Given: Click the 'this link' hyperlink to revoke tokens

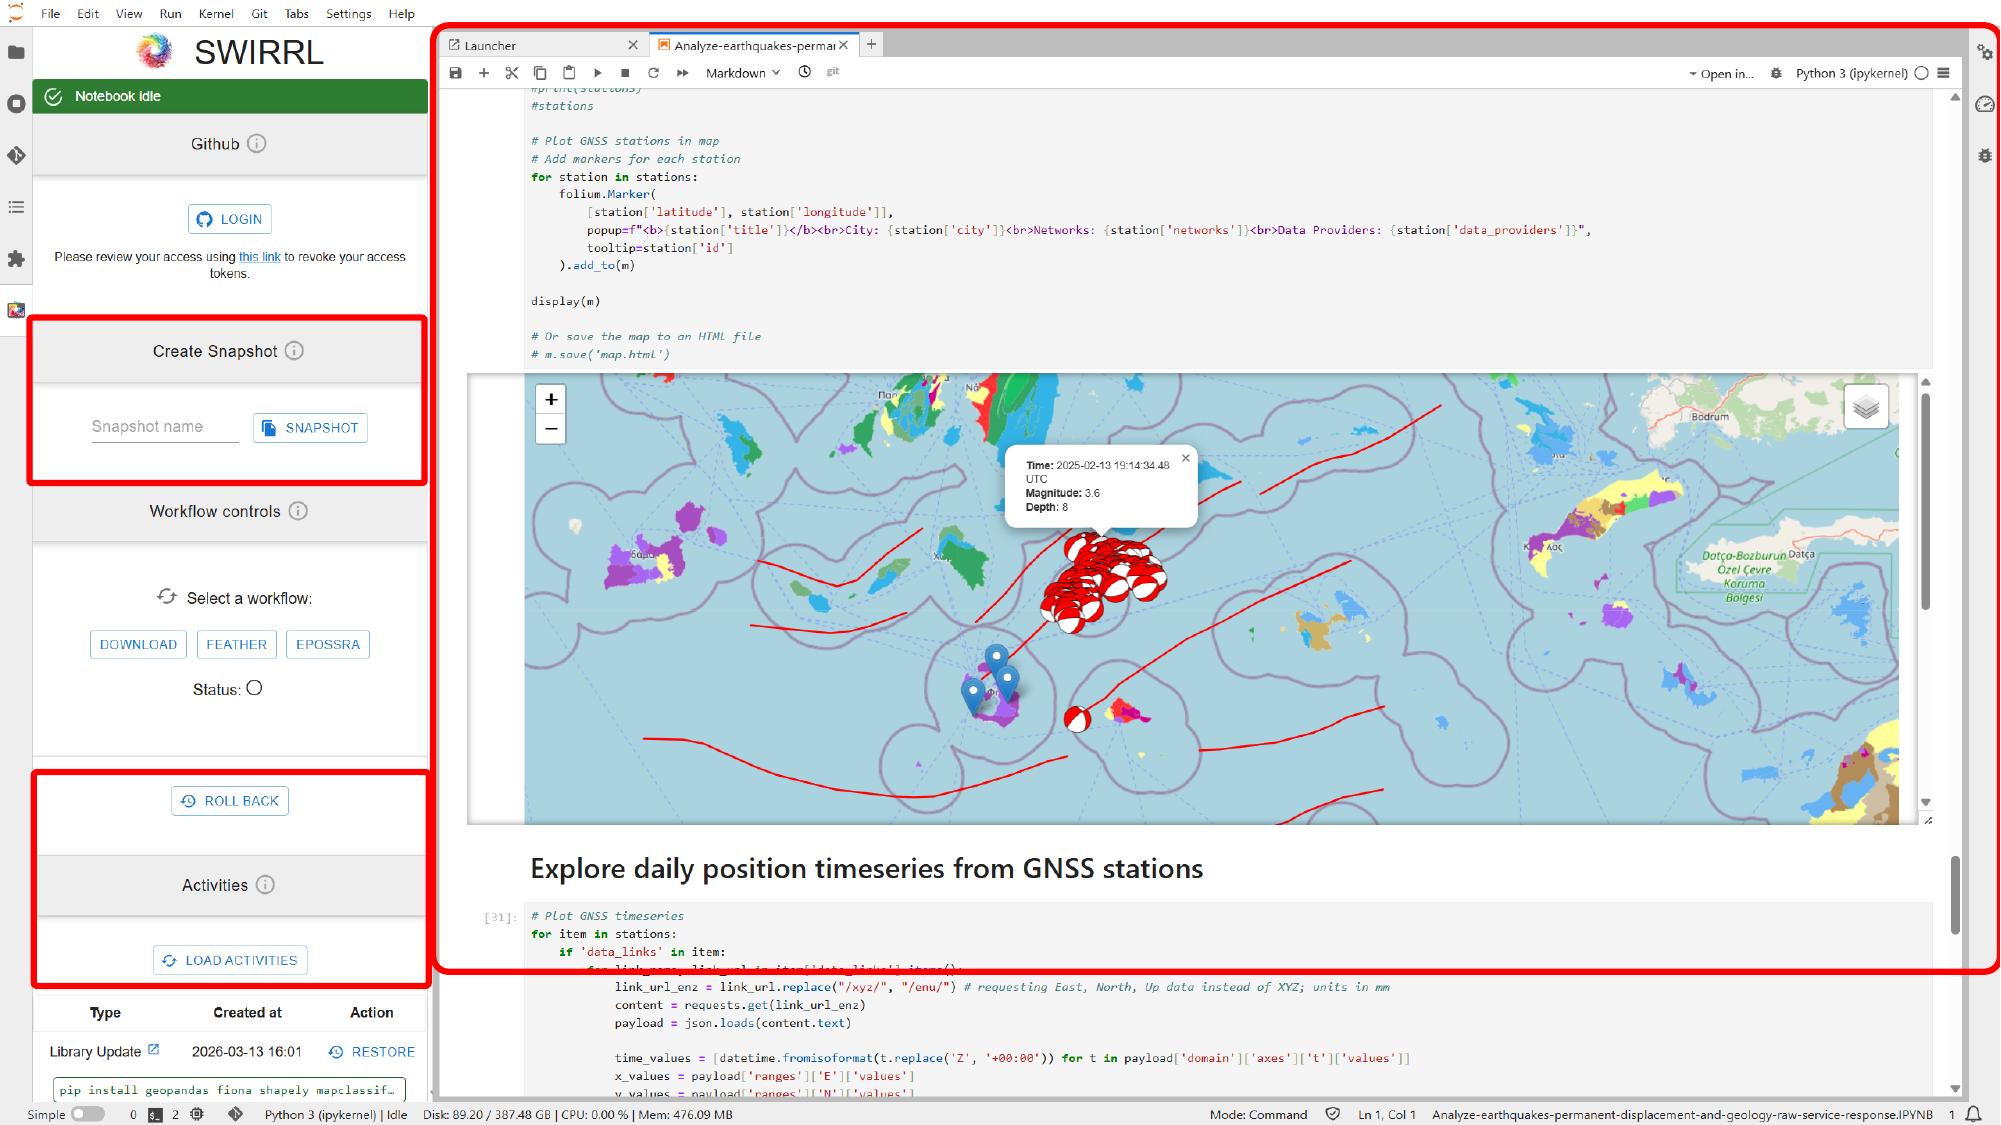Looking at the screenshot, I should (259, 257).
